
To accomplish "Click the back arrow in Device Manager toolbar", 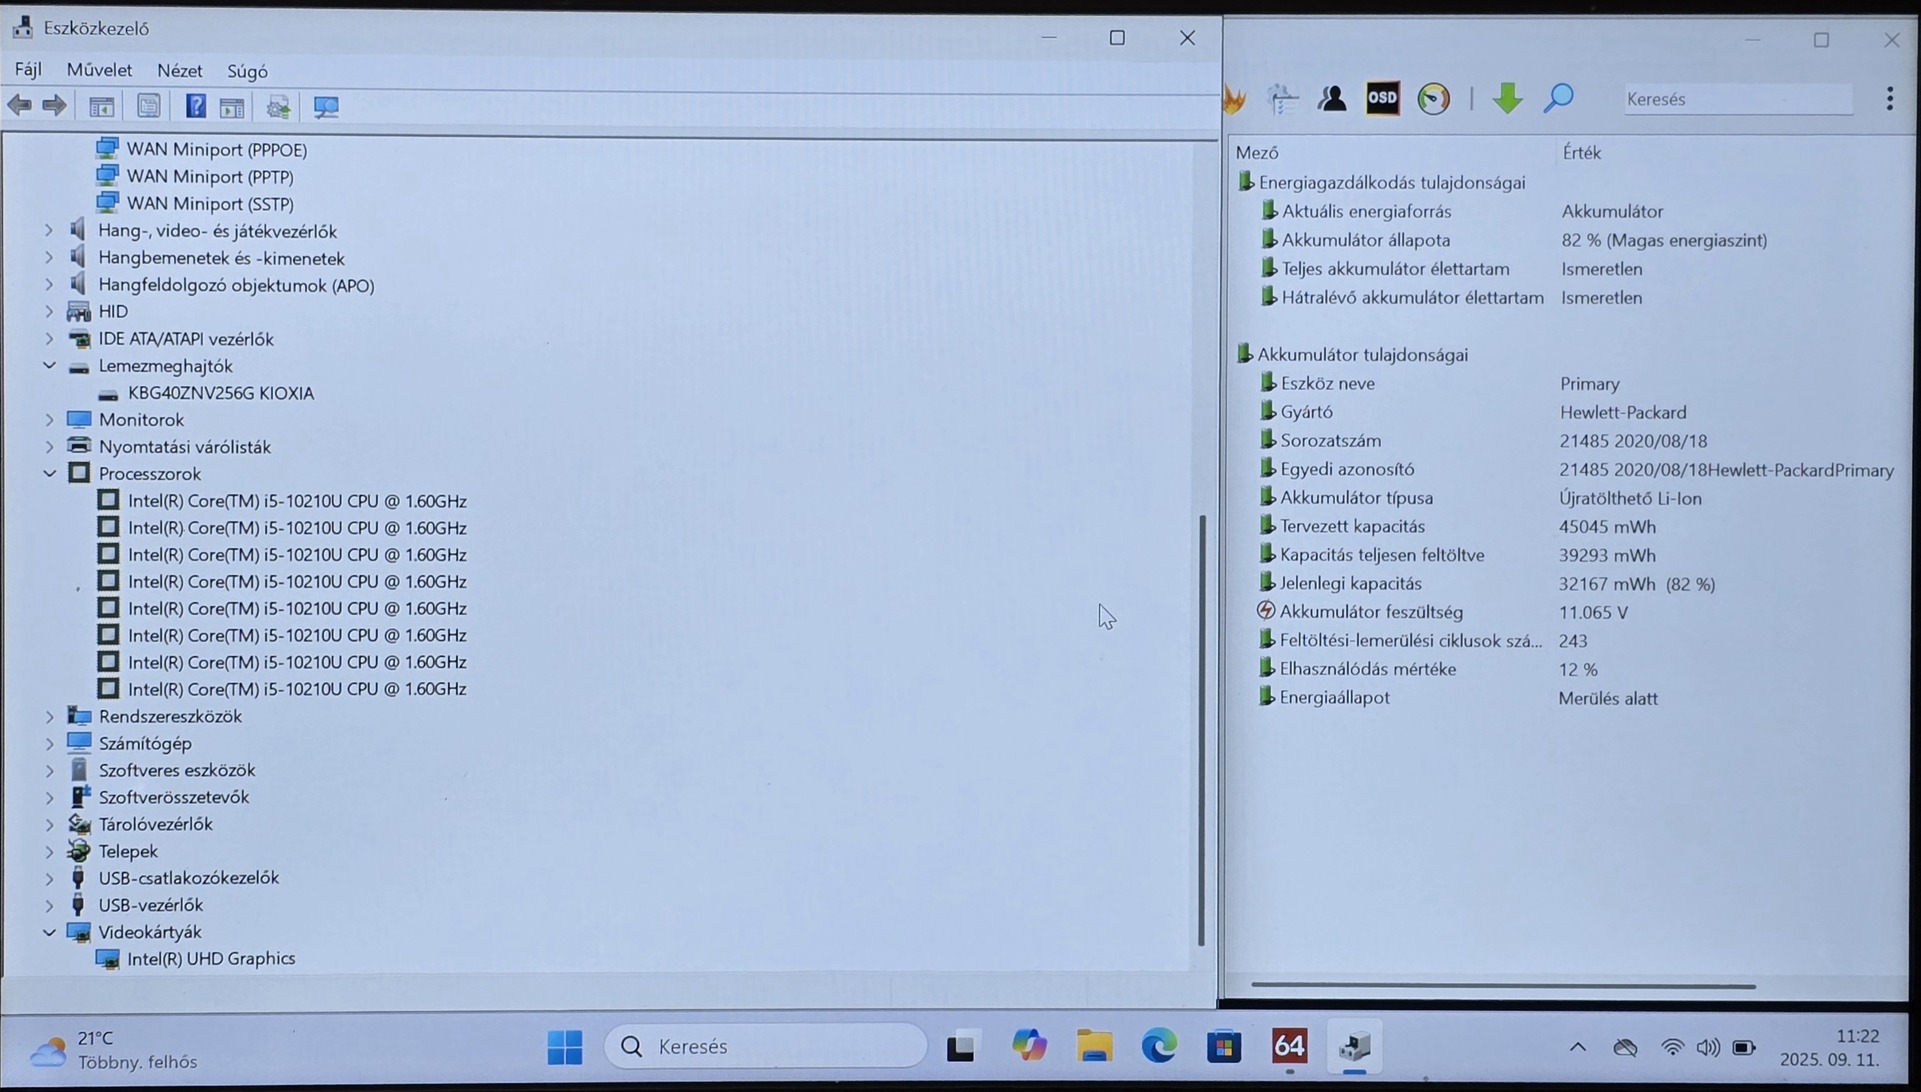I will tap(19, 106).
